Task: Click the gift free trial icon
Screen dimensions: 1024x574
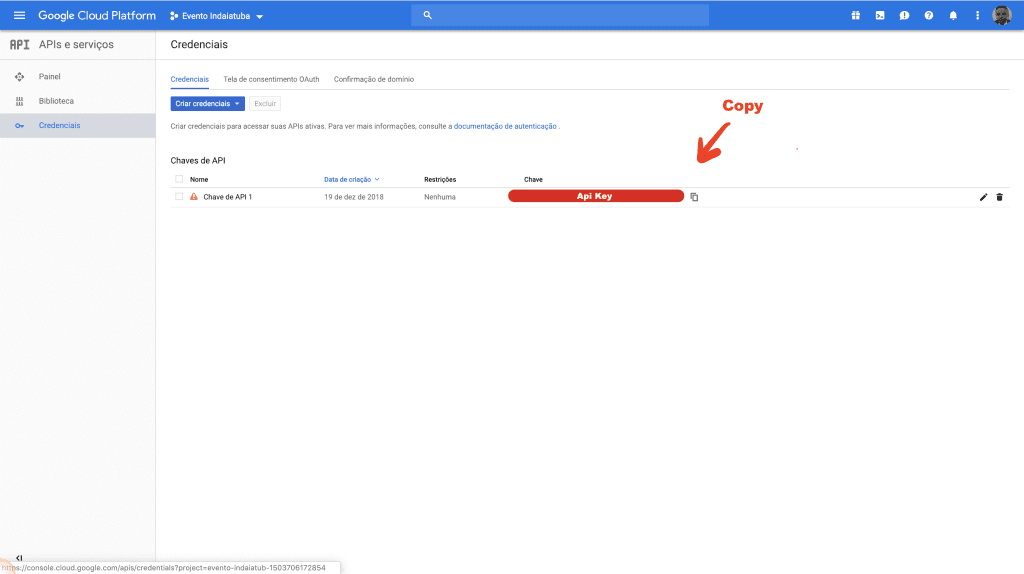Action: pyautogui.click(x=855, y=16)
